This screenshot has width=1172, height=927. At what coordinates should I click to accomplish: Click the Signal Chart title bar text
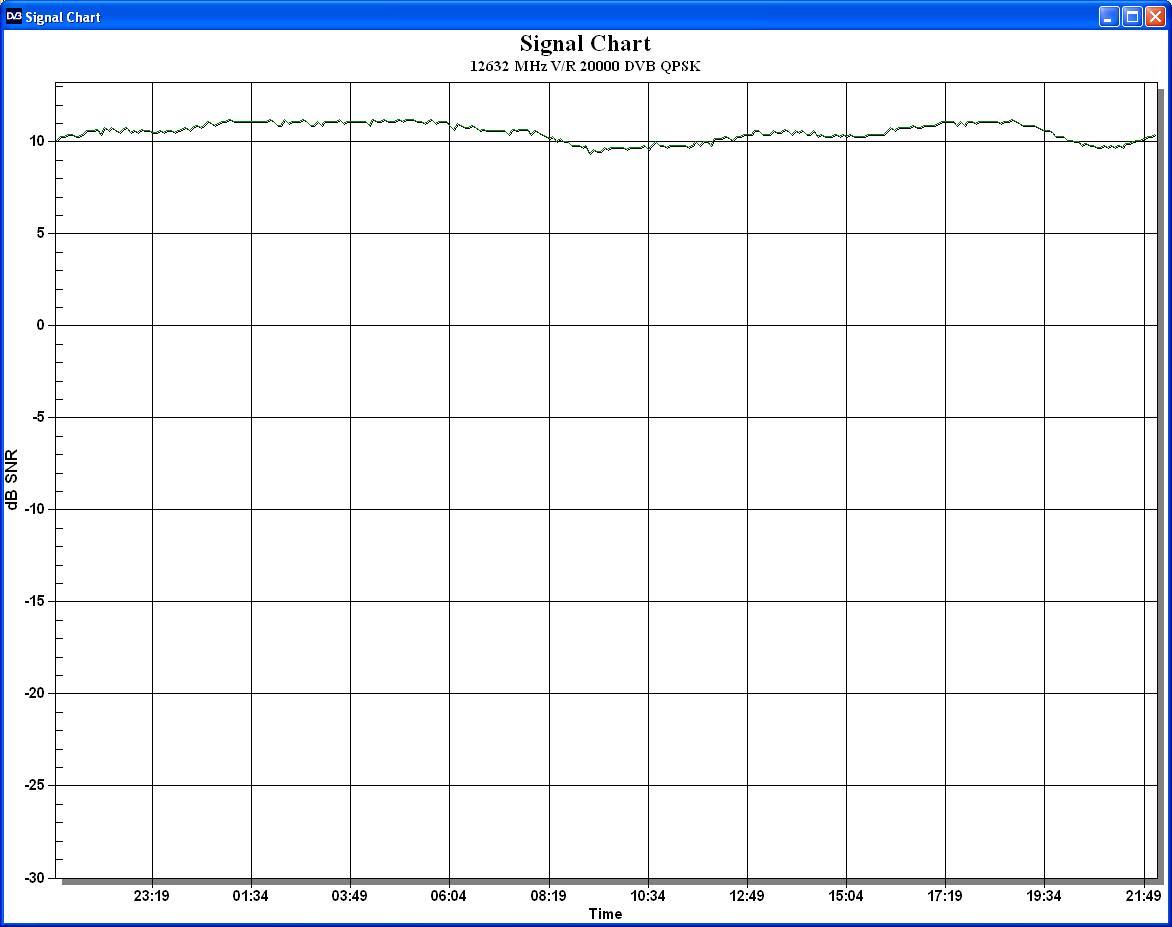(63, 17)
